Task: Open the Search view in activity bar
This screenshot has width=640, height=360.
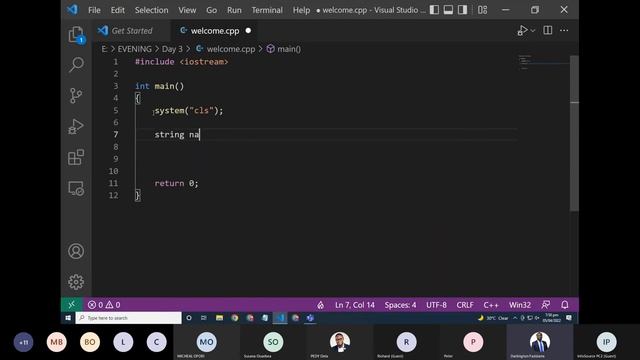Action: [x=76, y=64]
